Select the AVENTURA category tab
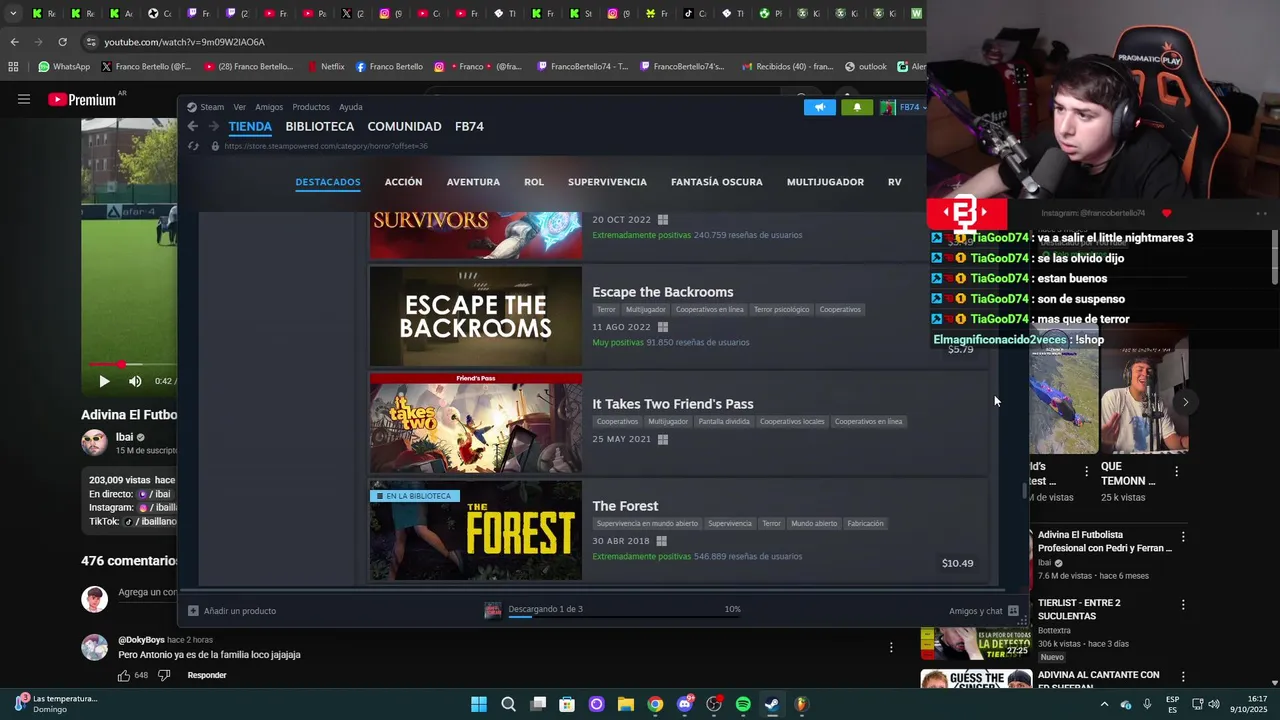This screenshot has width=1280, height=720. pos(473,182)
